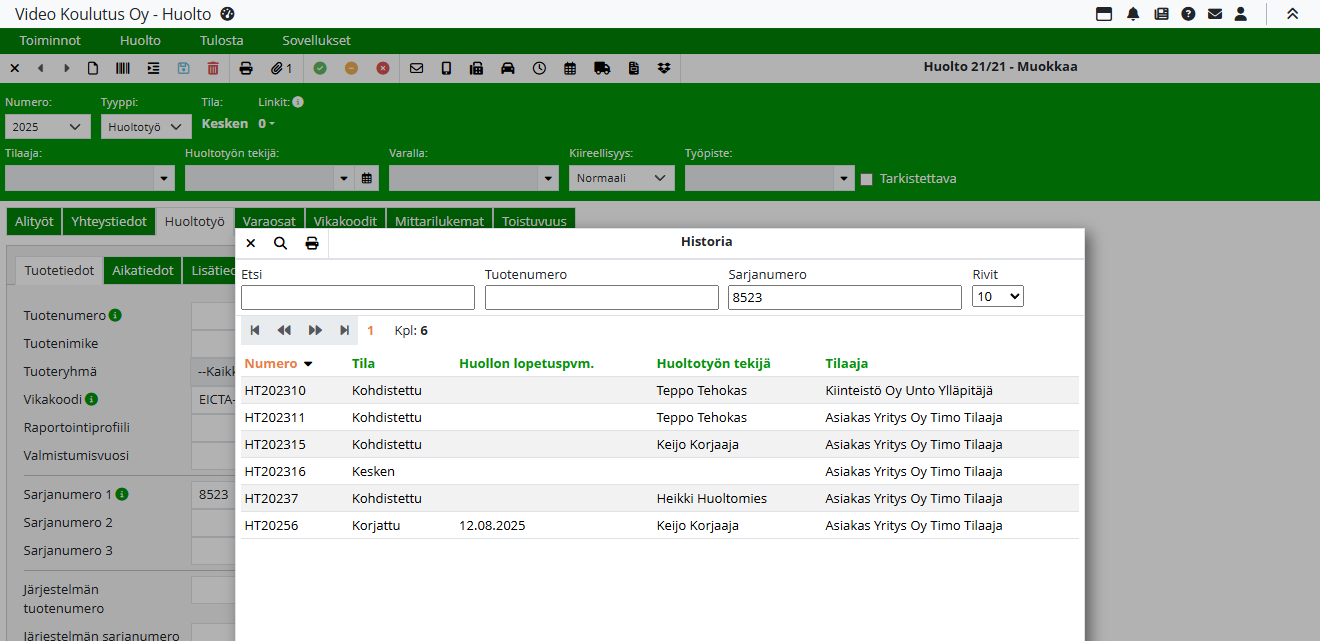
Task: Open the Rivit rows-per-page dropdown
Action: click(x=997, y=296)
